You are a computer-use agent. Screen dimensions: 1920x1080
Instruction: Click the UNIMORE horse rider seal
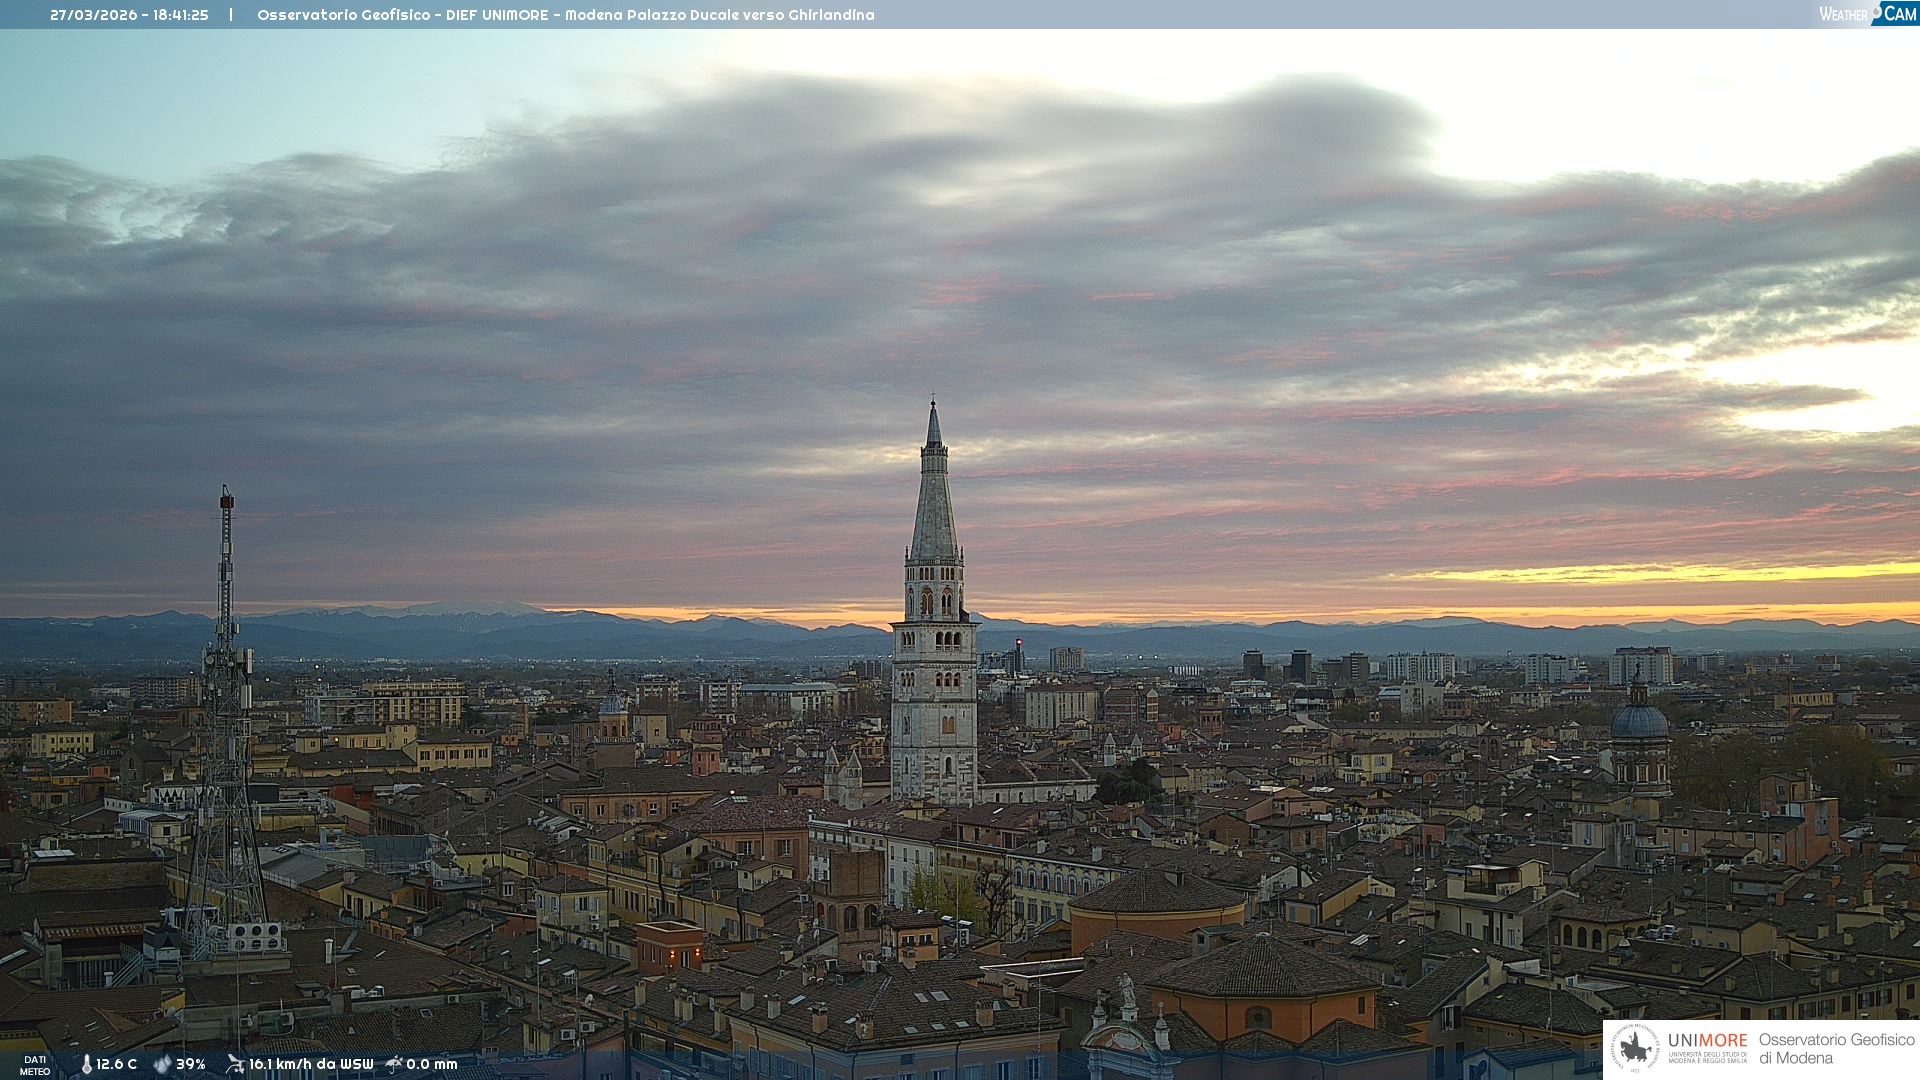pyautogui.click(x=1635, y=1048)
